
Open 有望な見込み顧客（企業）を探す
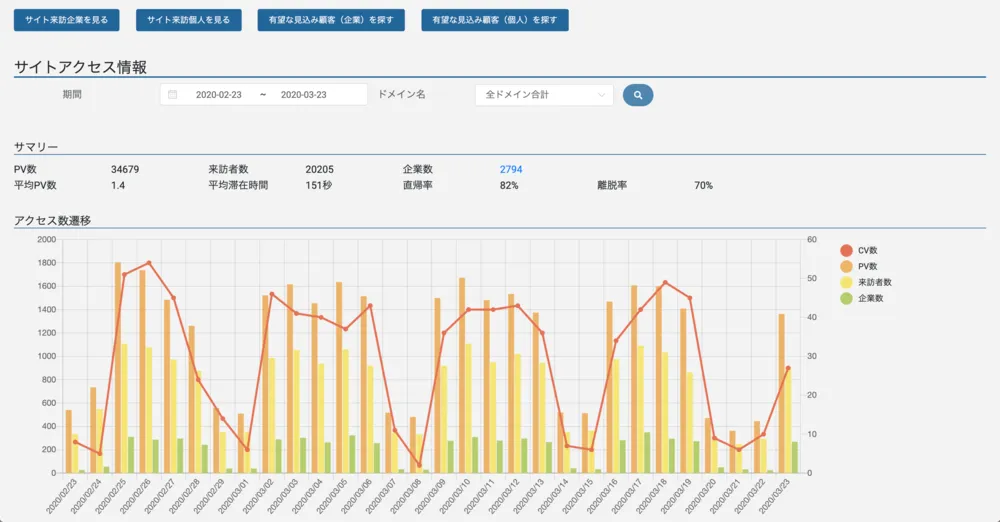[331, 20]
